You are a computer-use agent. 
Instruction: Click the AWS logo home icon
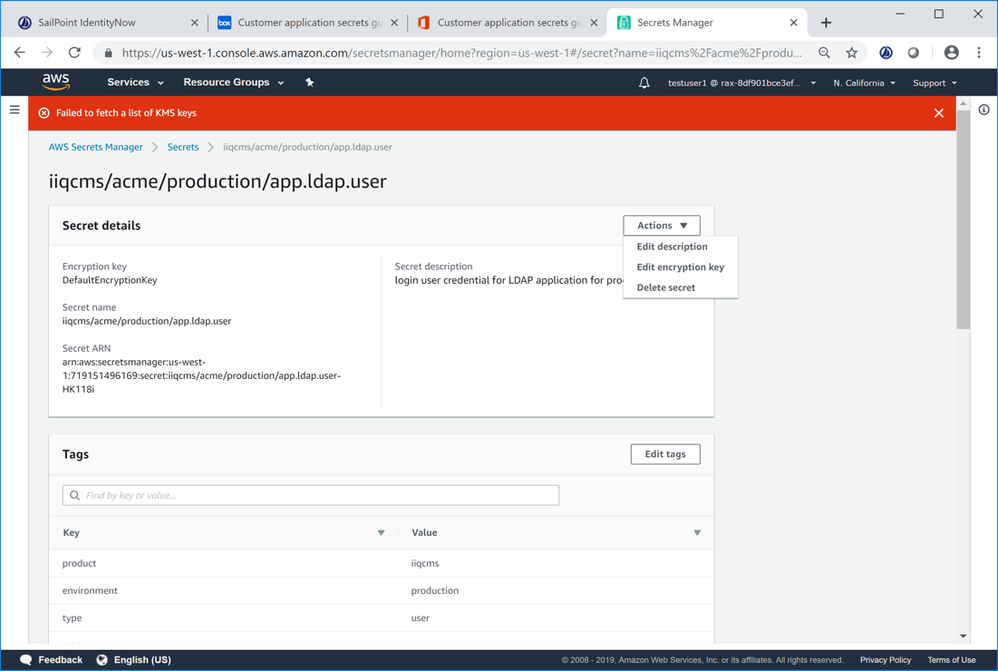[x=56, y=82]
